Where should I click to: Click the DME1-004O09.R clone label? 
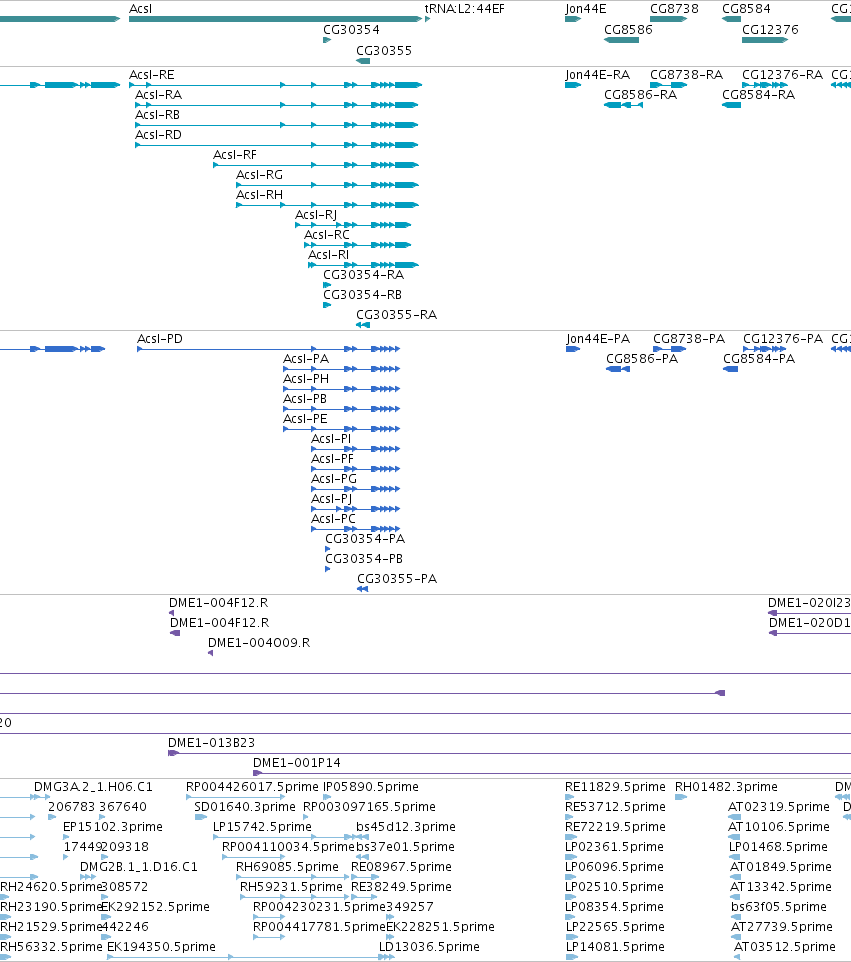pos(259,643)
